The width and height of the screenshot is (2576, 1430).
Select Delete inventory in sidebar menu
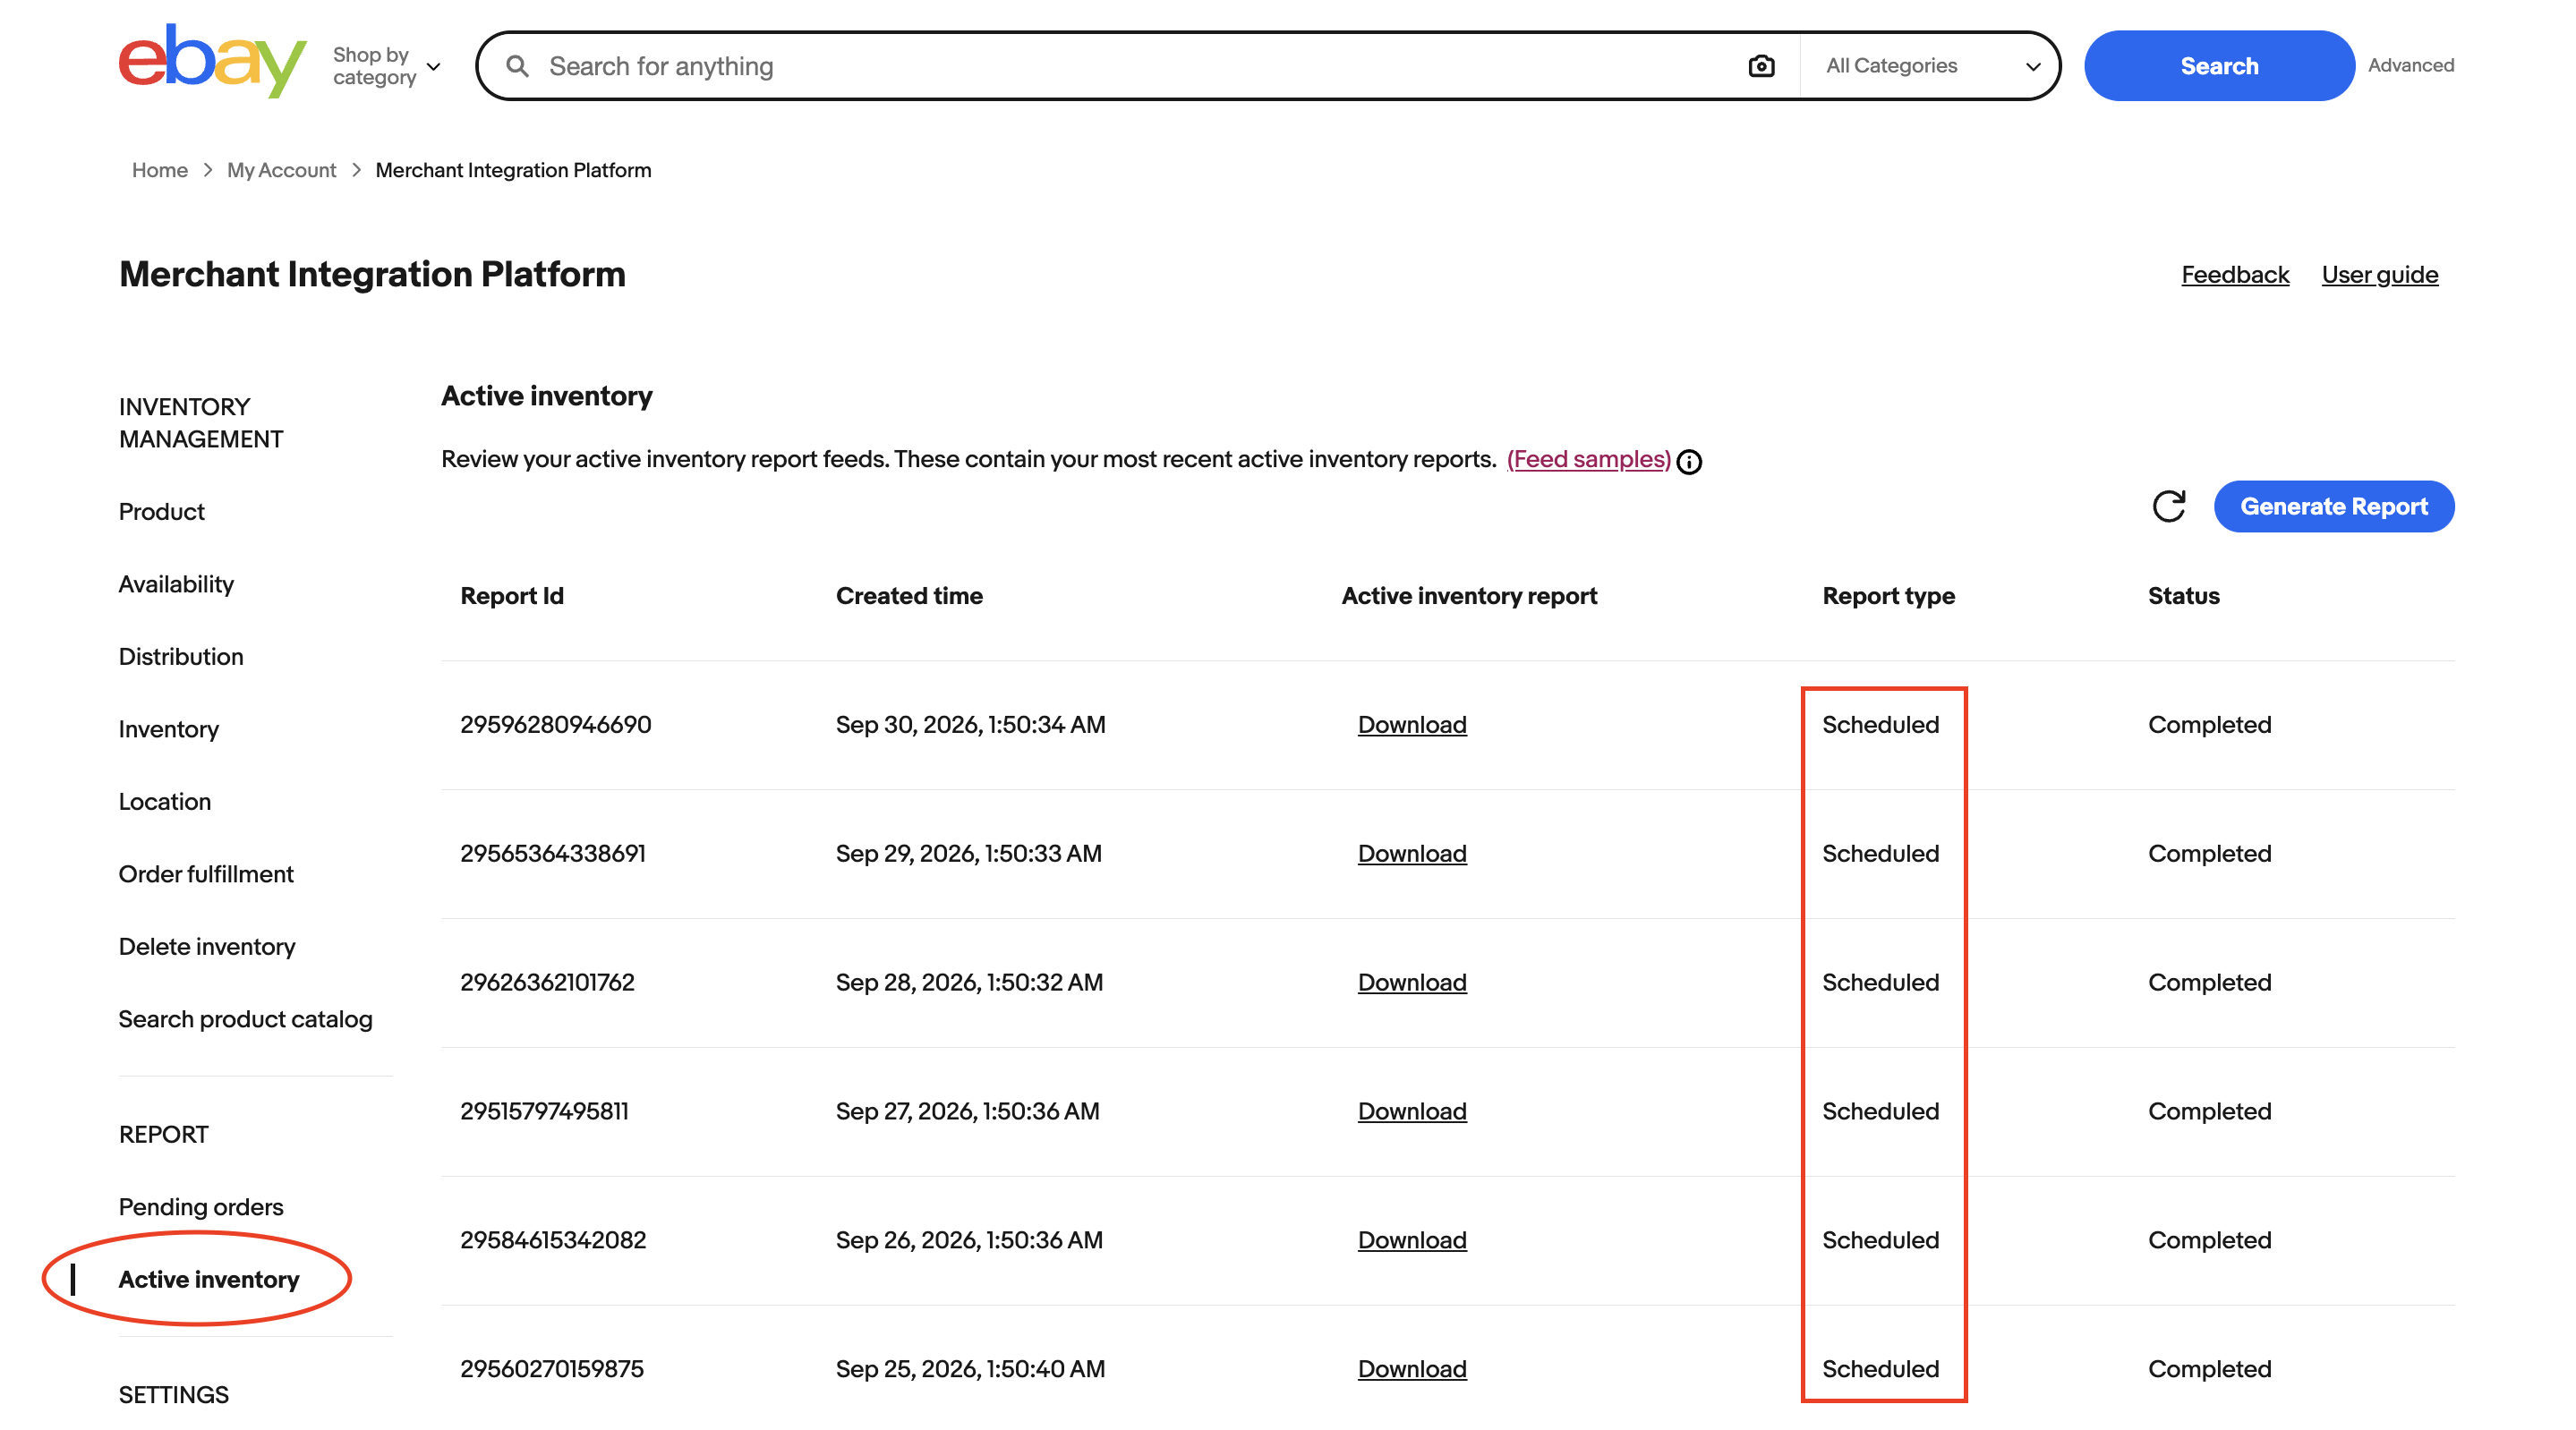click(x=207, y=946)
